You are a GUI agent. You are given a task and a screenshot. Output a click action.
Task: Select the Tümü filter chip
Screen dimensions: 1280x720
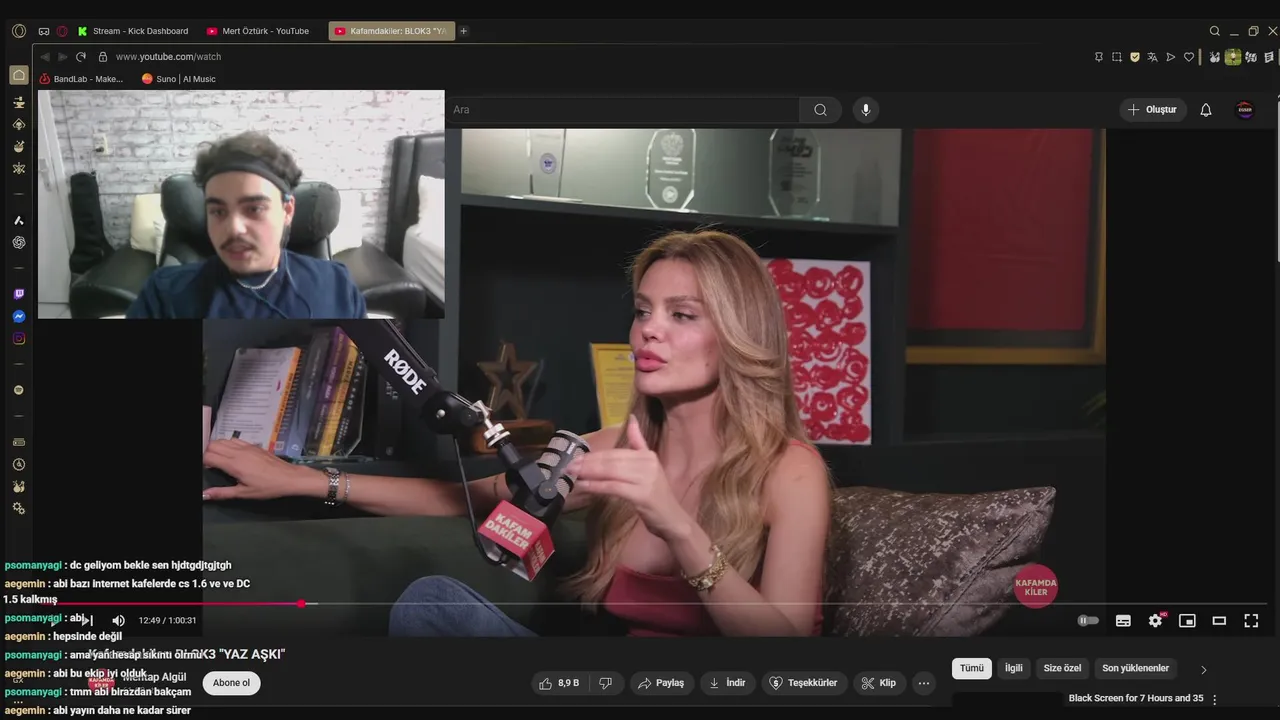click(x=972, y=668)
